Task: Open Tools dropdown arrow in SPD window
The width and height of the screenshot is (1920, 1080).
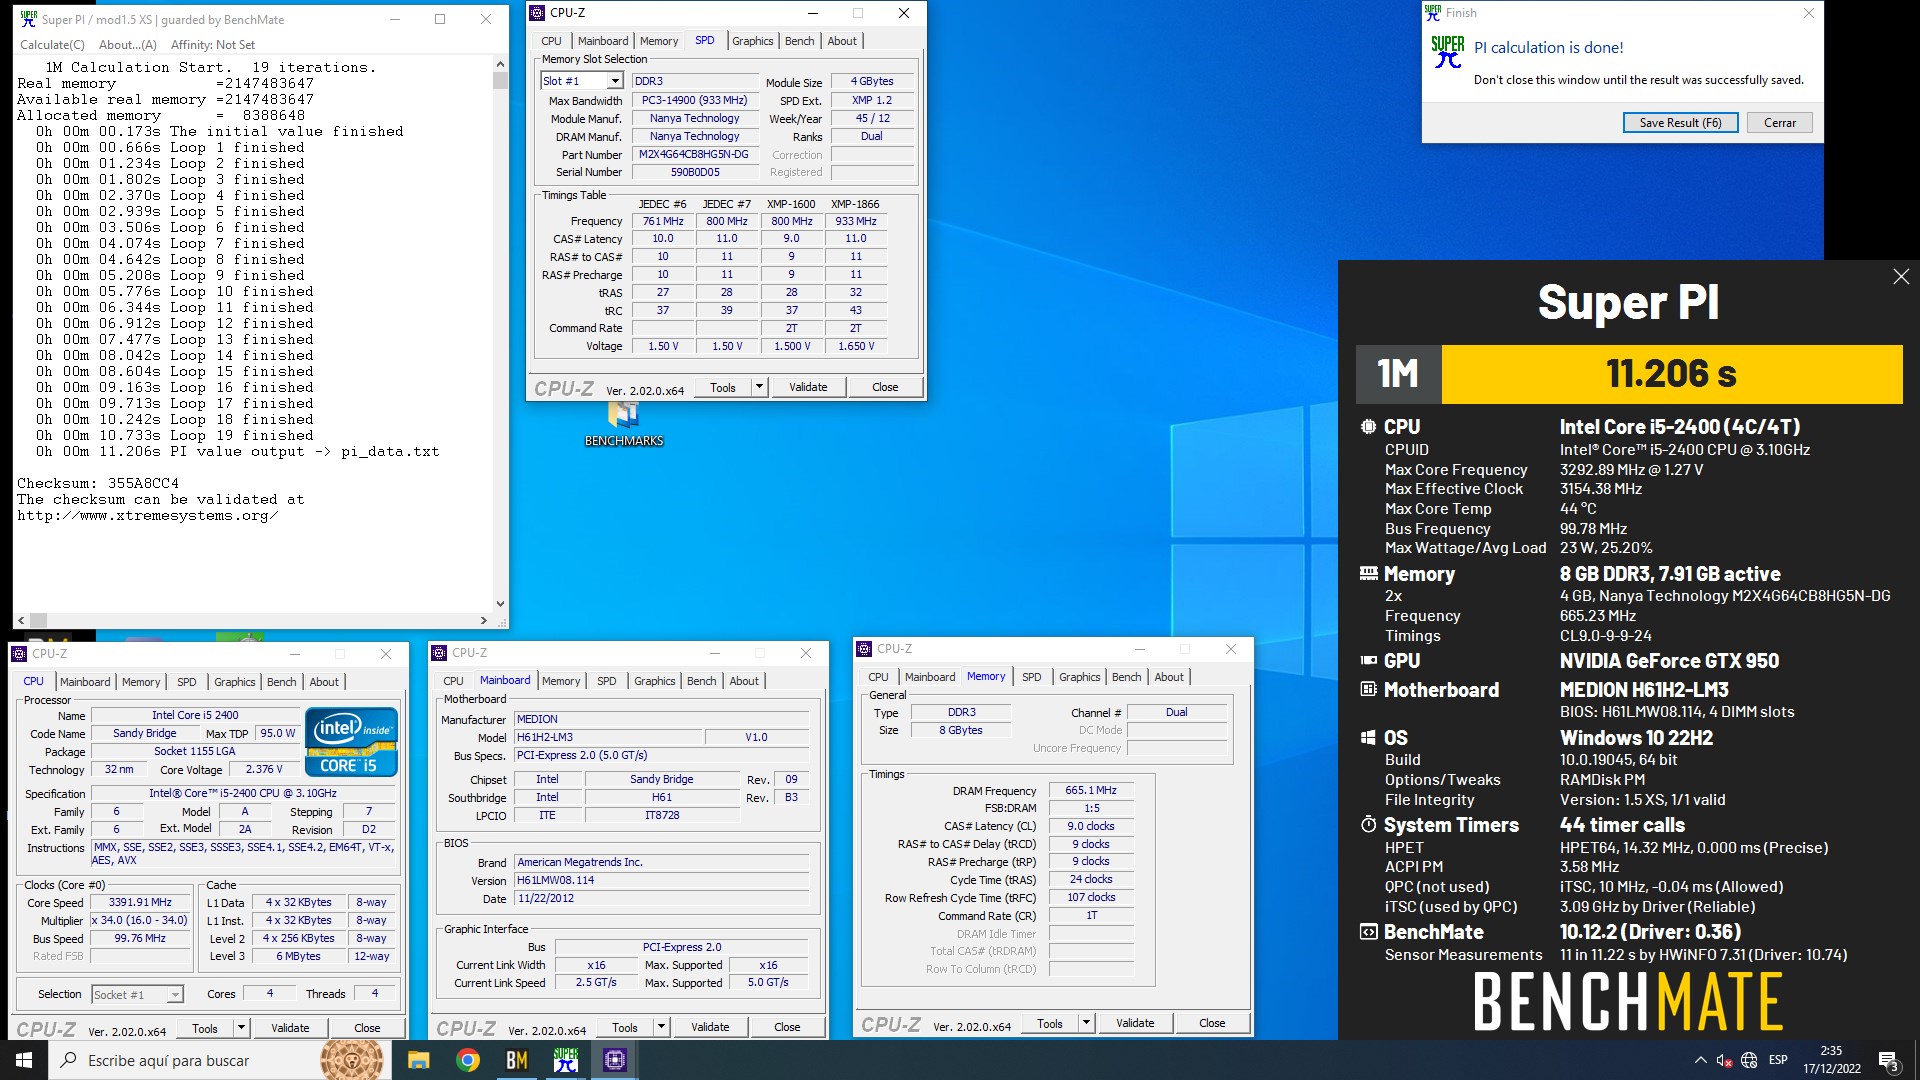Action: [759, 387]
